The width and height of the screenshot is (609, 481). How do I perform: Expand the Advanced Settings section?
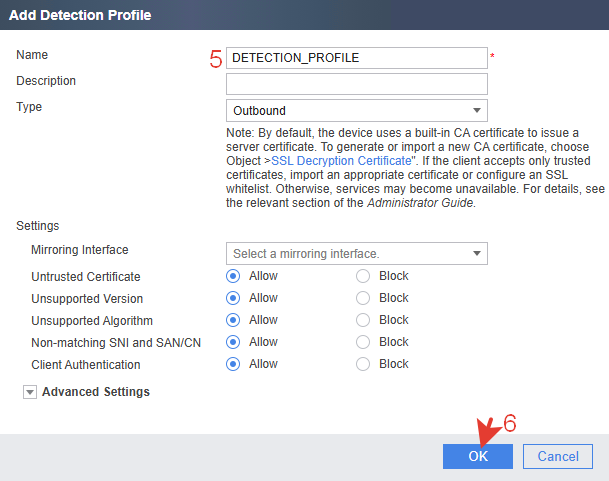pos(30,392)
